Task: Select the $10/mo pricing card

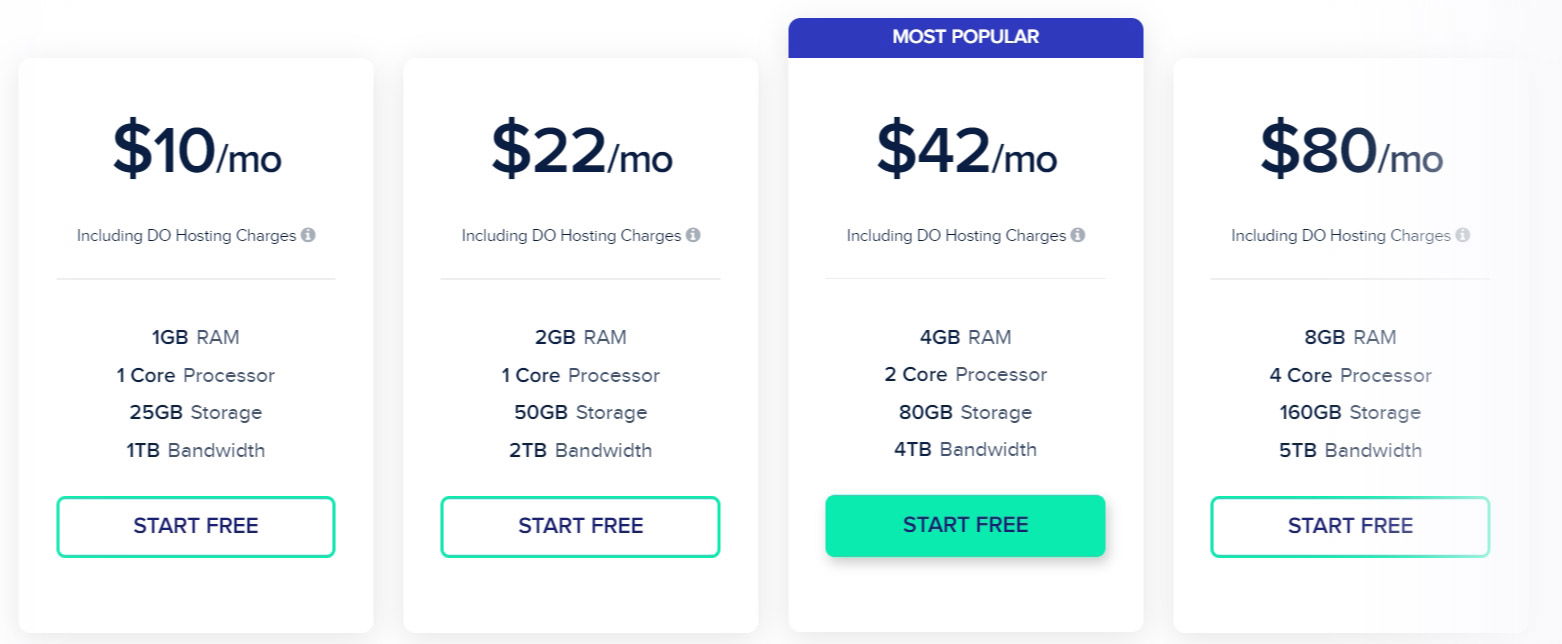Action: click(x=196, y=340)
